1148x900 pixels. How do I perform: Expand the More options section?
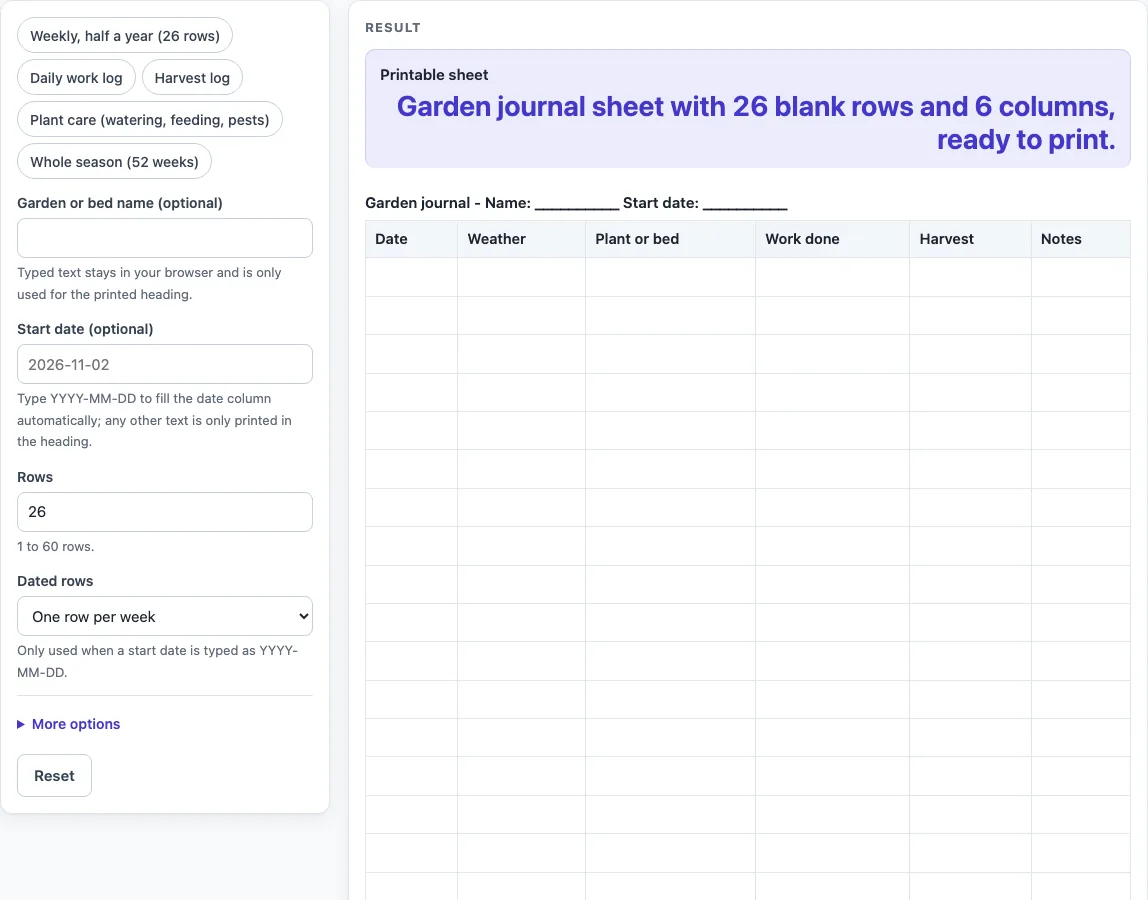69,724
